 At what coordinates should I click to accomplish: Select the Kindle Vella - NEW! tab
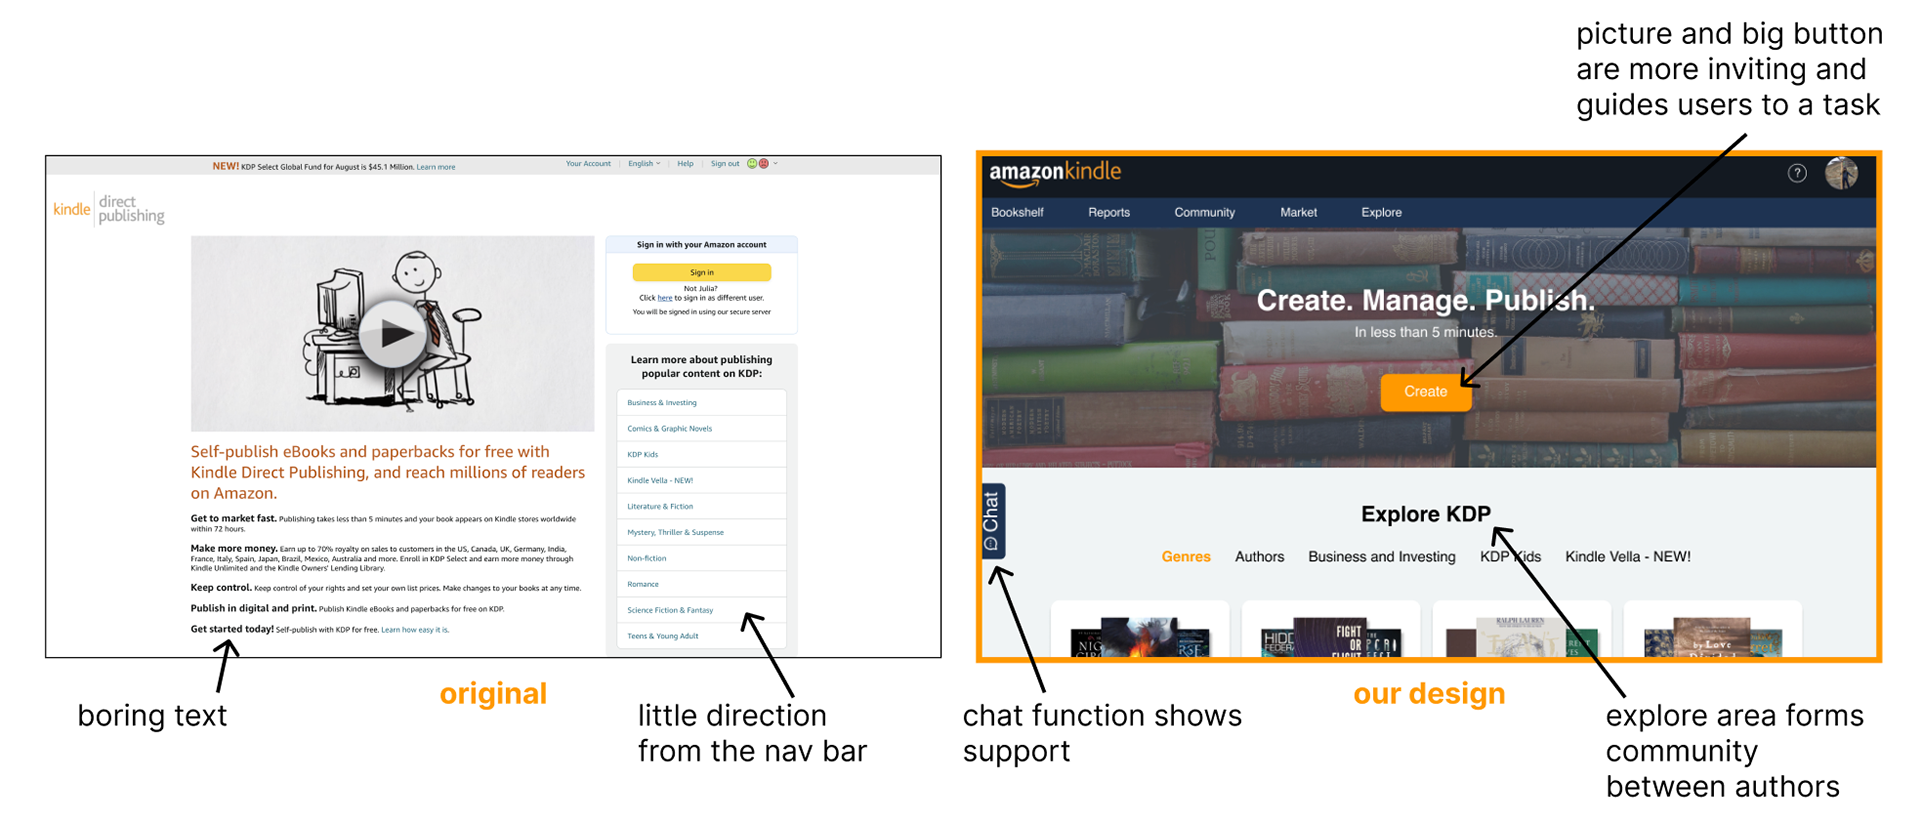click(x=1628, y=557)
